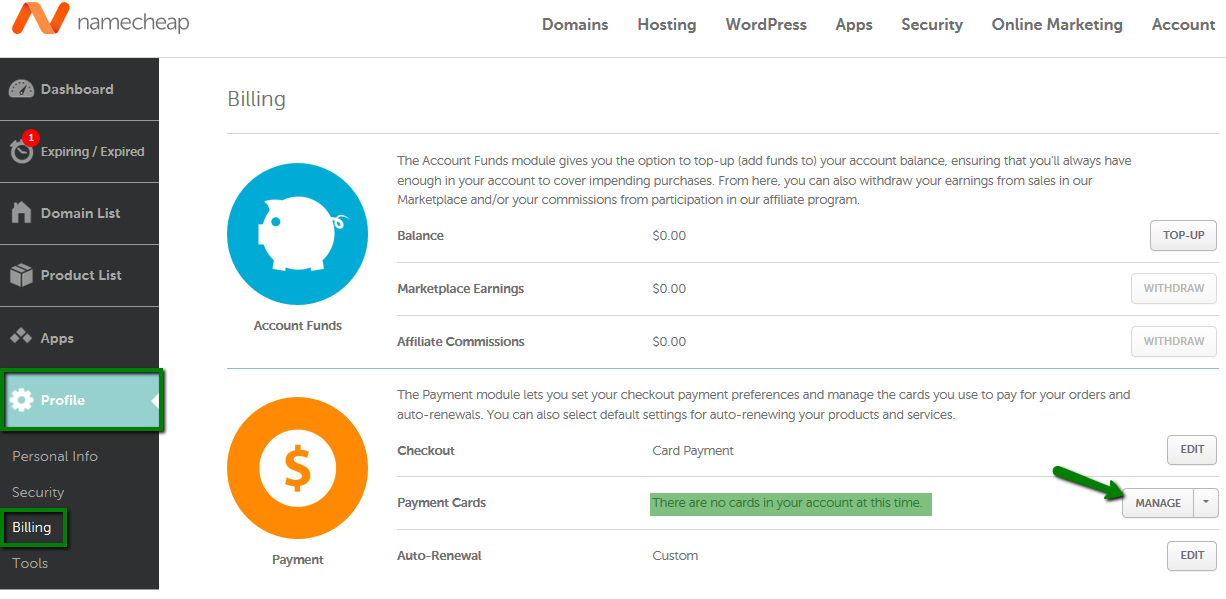Click the Product List box icon
Viewport: 1226px width, 599px height.
(x=21, y=275)
